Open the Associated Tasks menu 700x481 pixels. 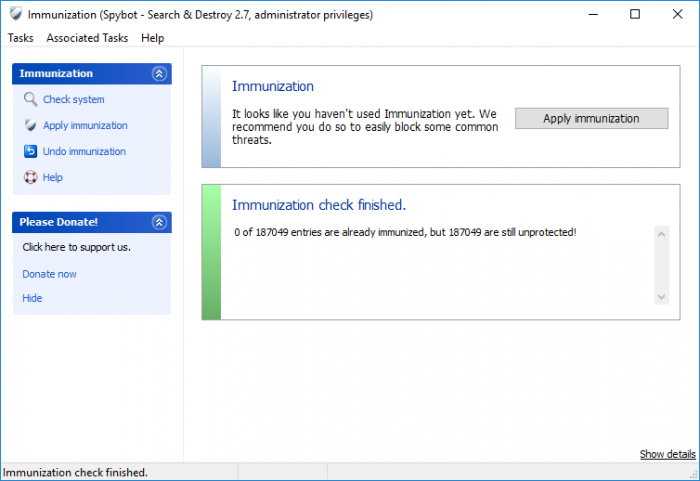87,38
